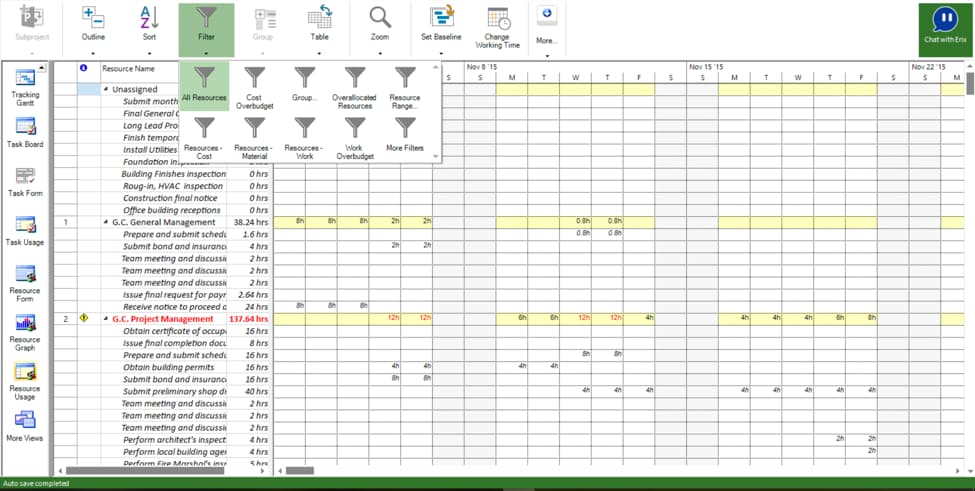
Task: Apply Overallocated Resources filter
Action: [x=355, y=86]
